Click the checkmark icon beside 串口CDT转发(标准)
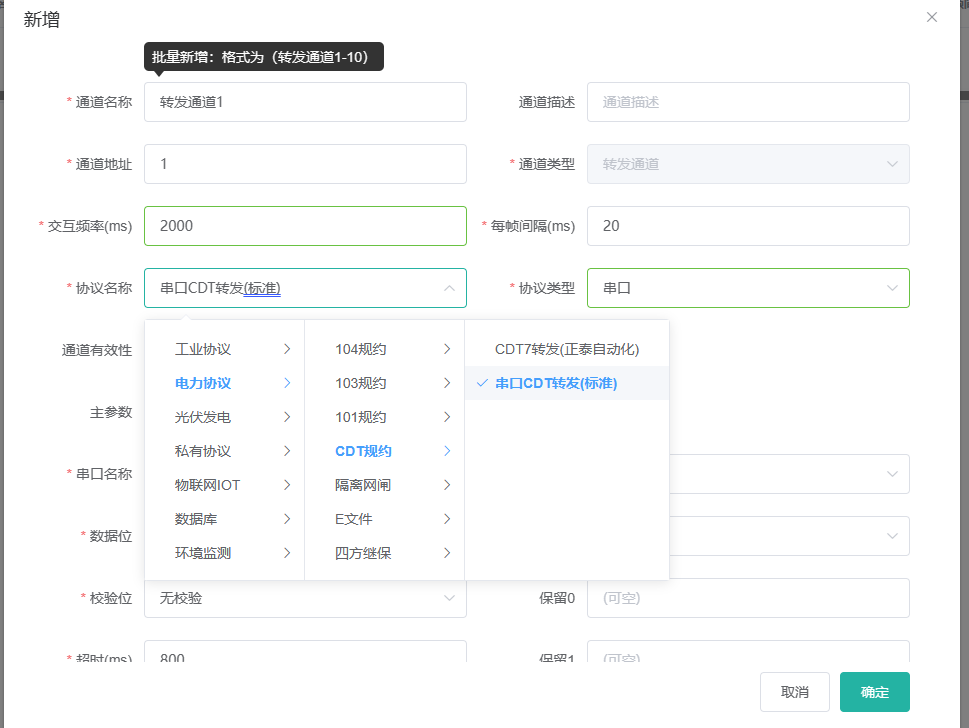Viewport: 969px width, 728px height. coord(483,383)
